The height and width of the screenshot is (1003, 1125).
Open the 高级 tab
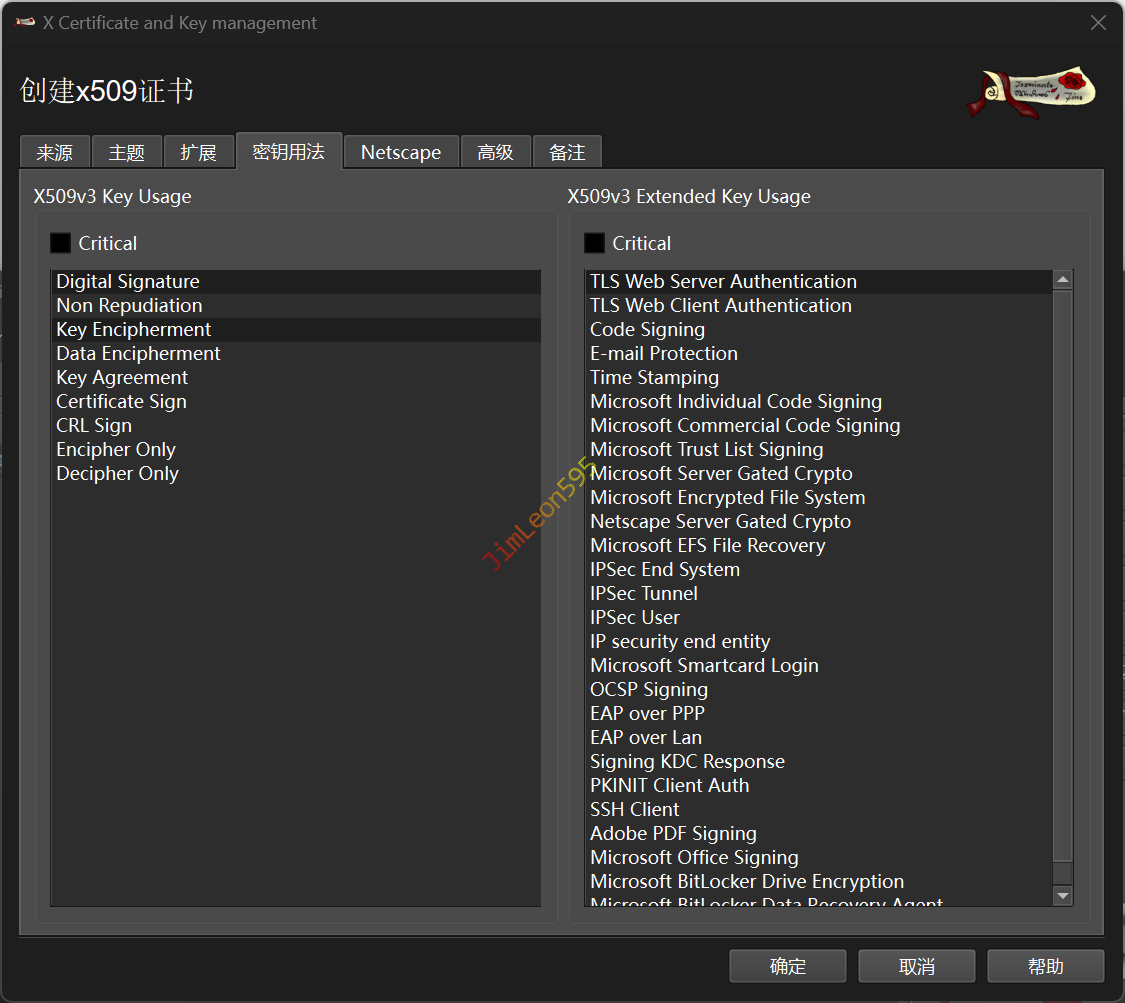coord(496,153)
